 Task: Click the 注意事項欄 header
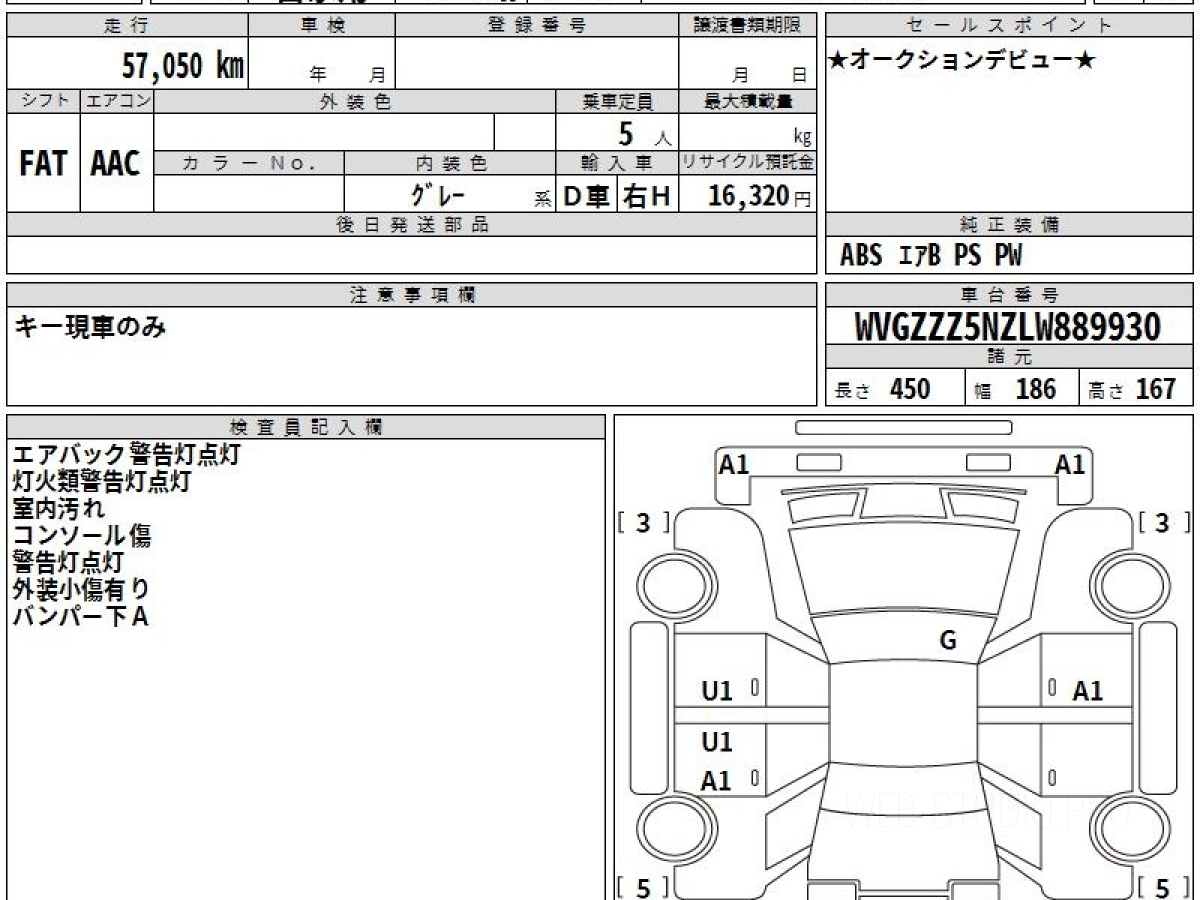pos(411,294)
